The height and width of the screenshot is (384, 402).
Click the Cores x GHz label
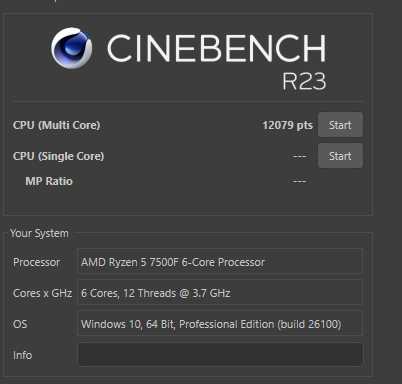[42, 293]
